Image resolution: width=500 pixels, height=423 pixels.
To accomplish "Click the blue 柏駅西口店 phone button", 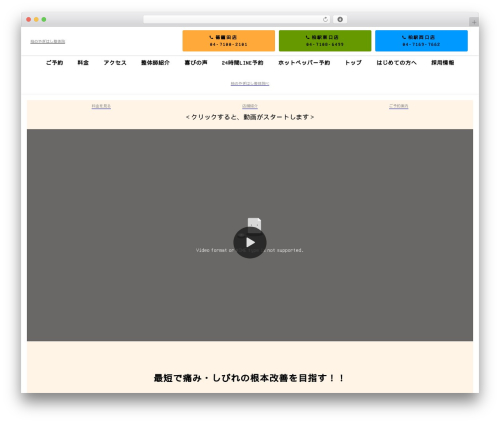I will coord(421,41).
